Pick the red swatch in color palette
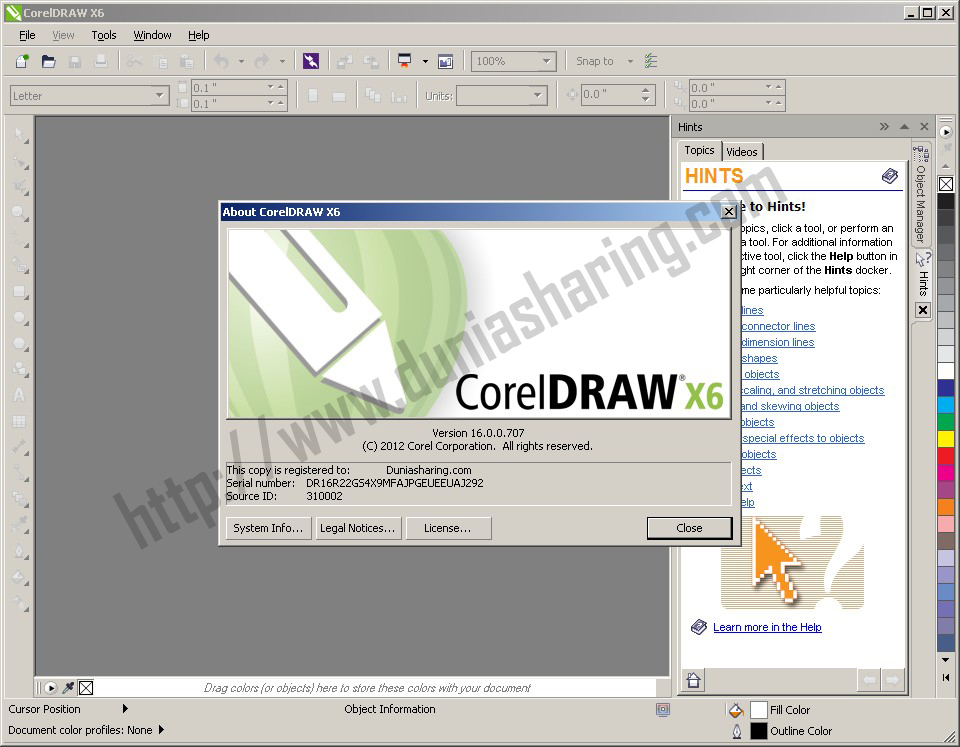 946,456
